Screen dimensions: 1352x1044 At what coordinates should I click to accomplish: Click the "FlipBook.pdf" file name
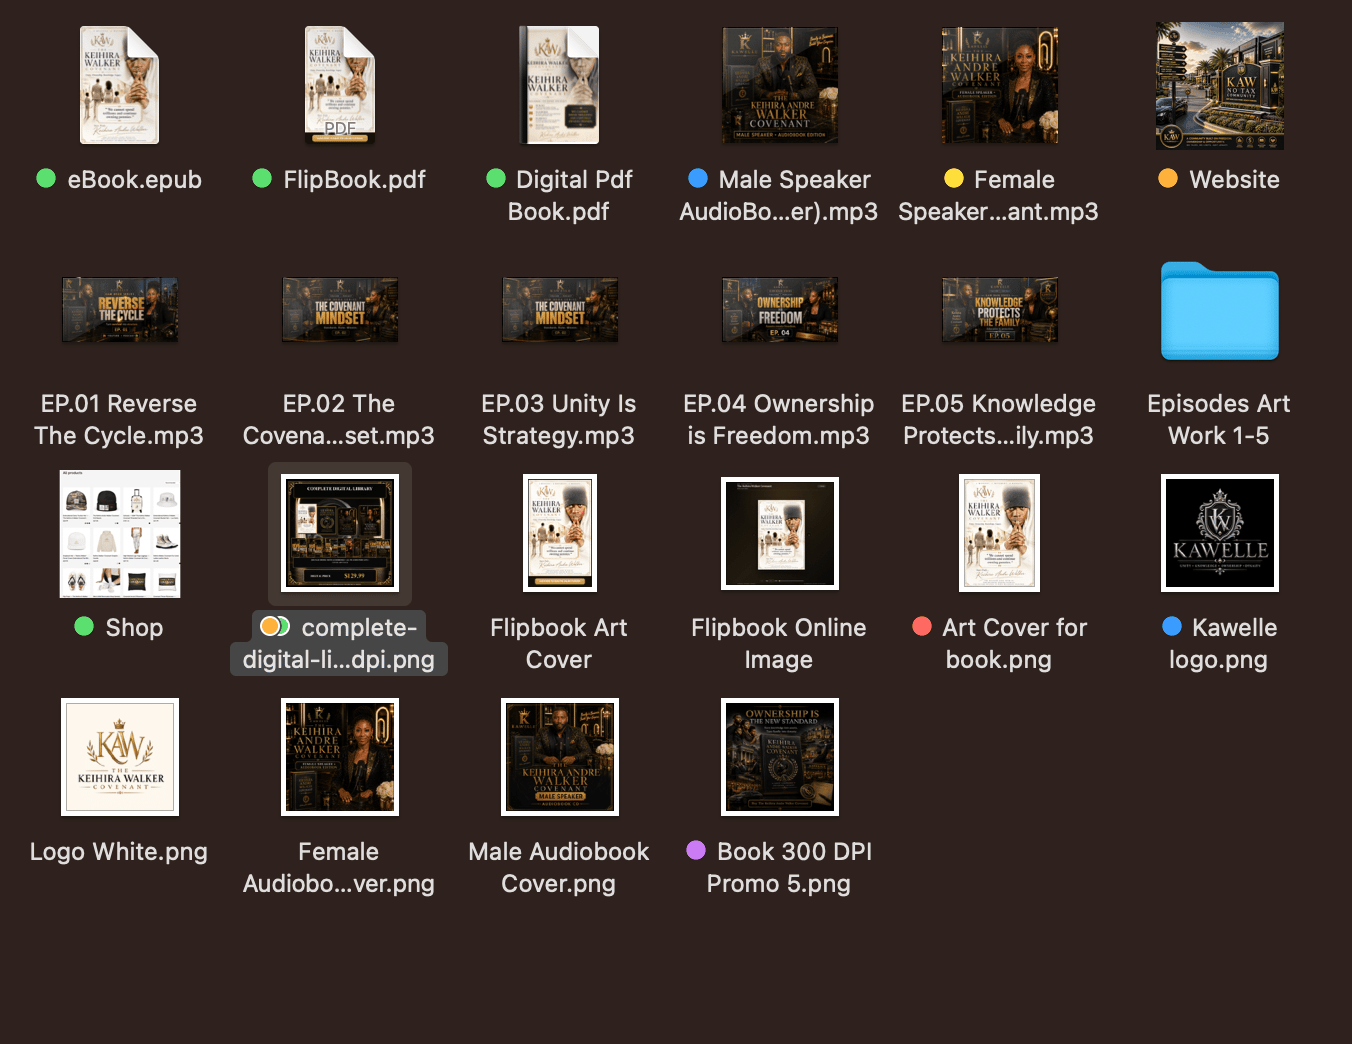(354, 180)
